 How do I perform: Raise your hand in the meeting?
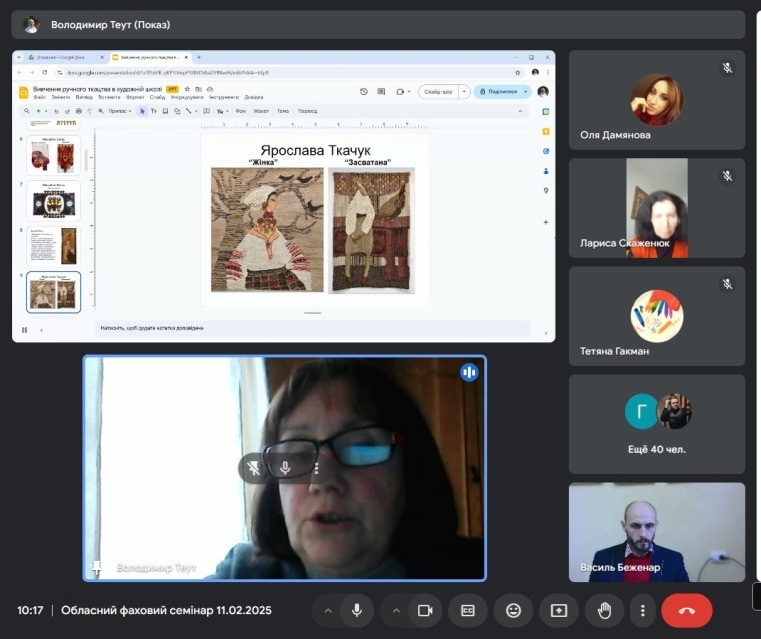[x=604, y=610]
